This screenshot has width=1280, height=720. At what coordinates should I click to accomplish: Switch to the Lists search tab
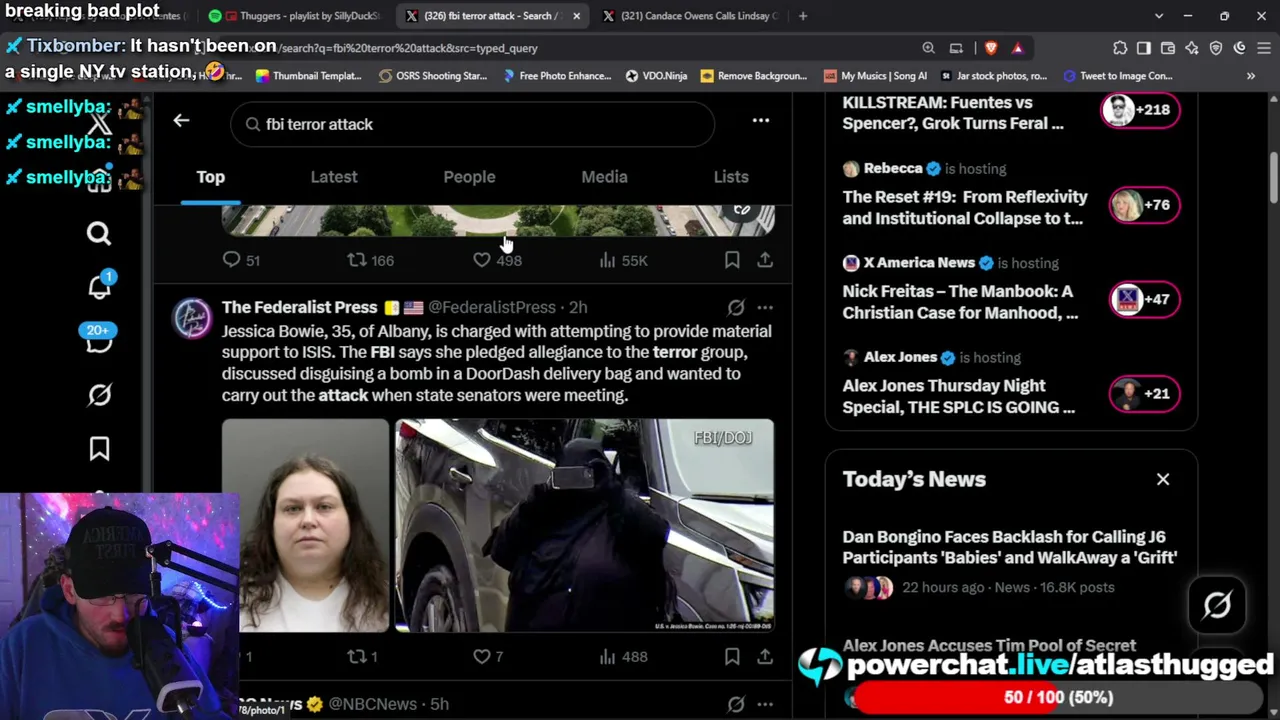point(731,177)
